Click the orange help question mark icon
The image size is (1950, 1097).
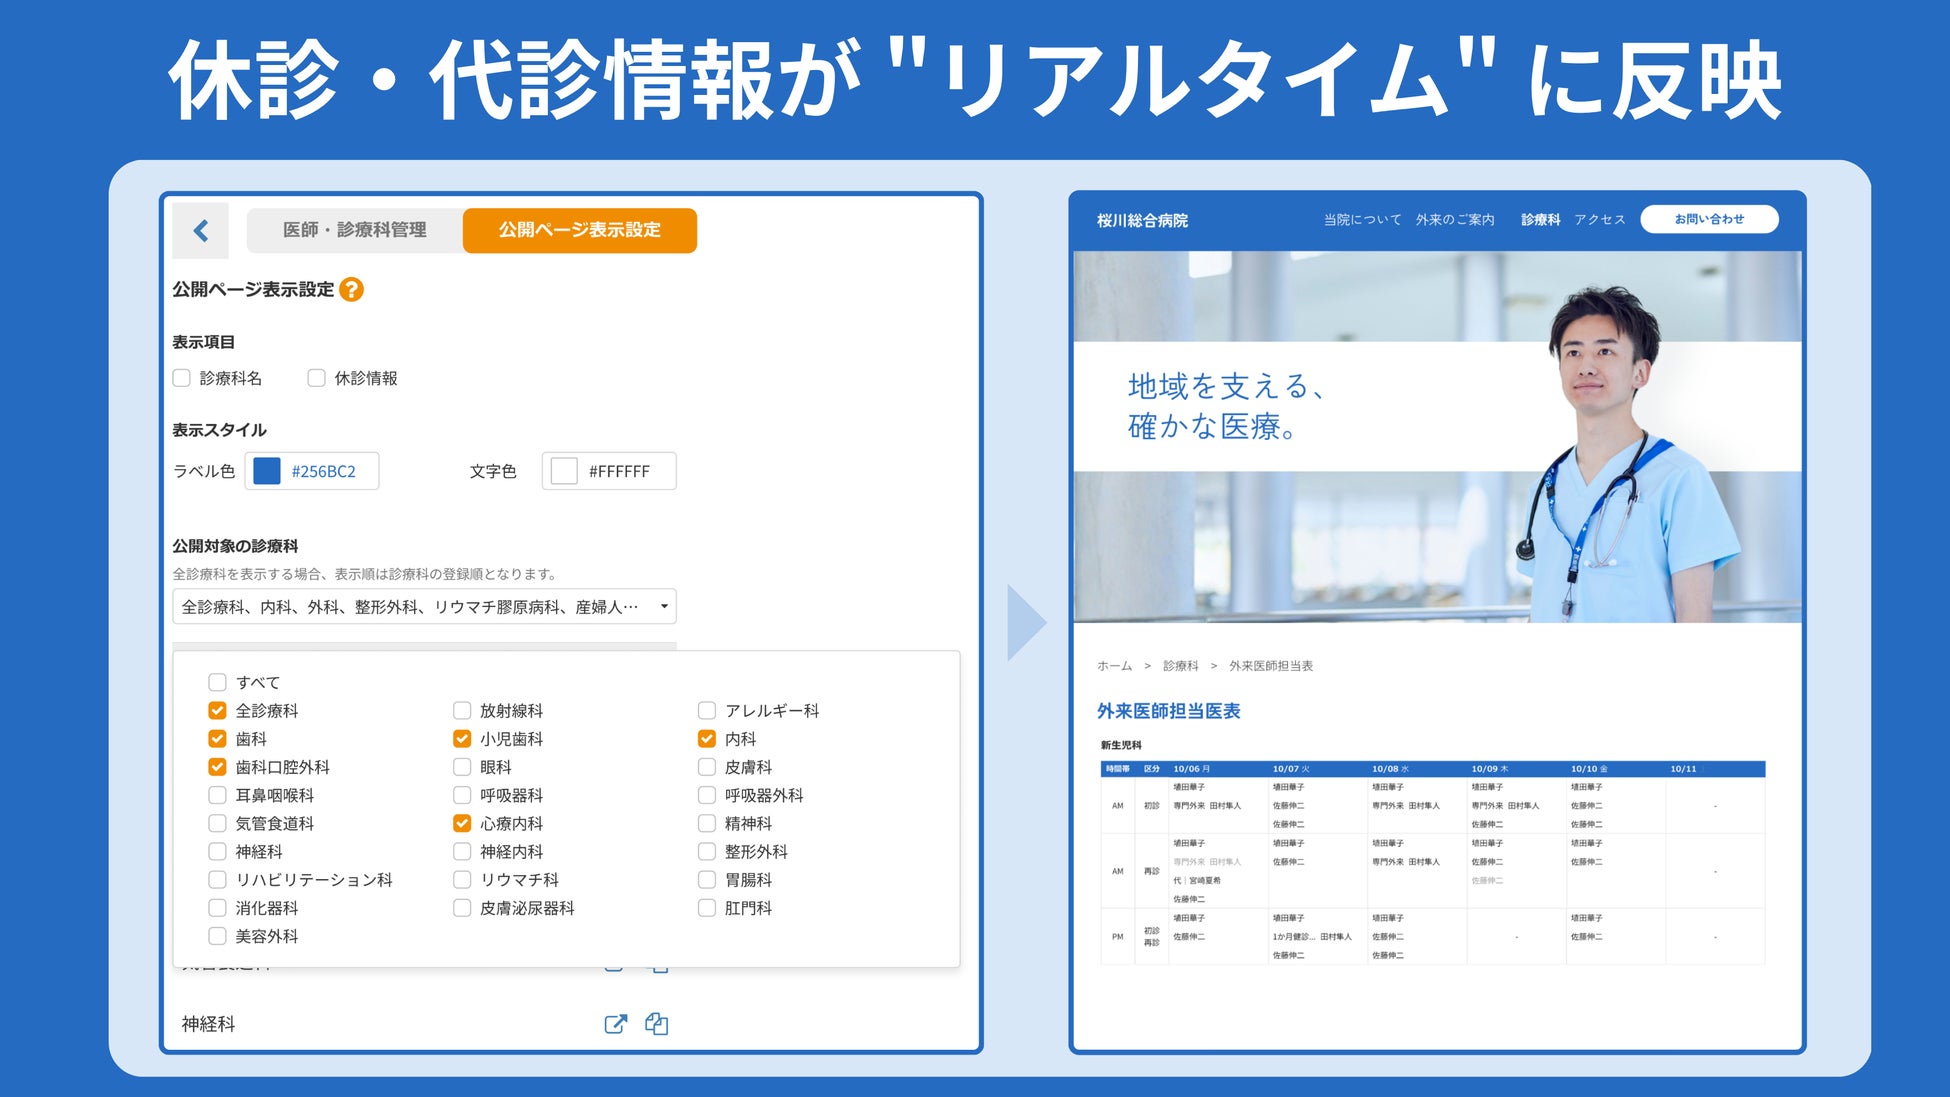351,289
